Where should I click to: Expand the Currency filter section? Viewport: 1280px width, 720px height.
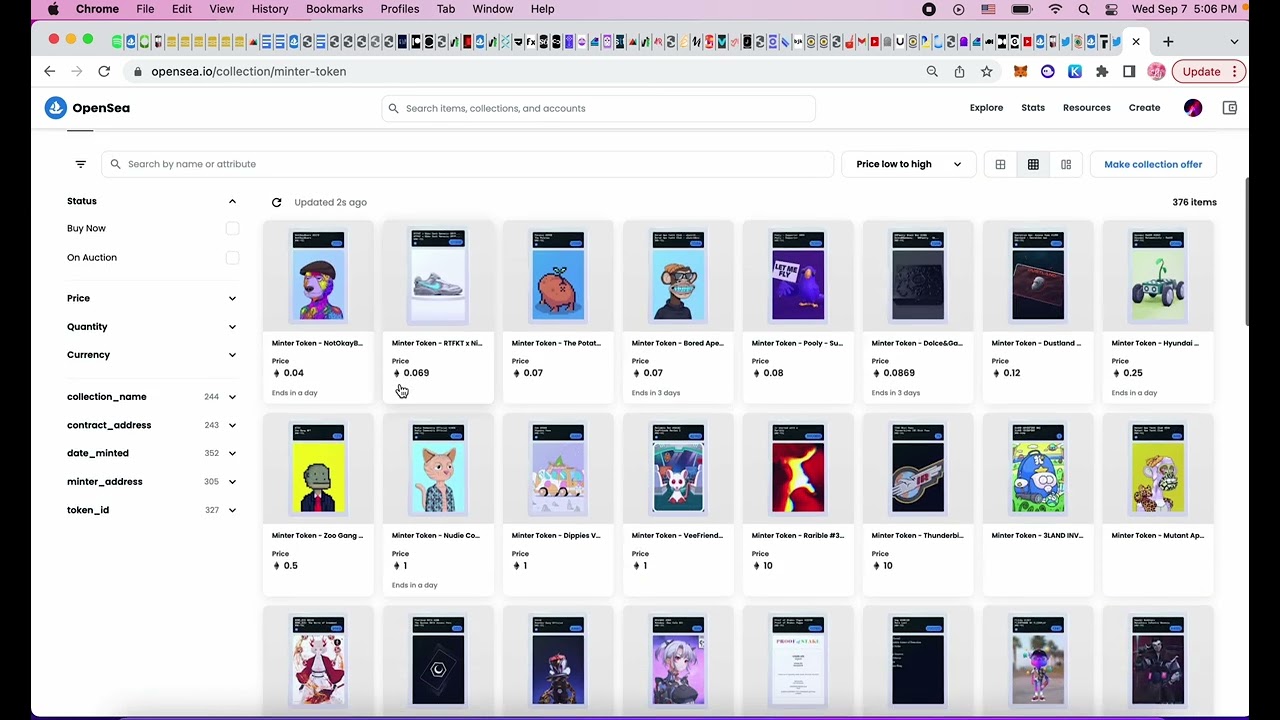click(x=232, y=354)
